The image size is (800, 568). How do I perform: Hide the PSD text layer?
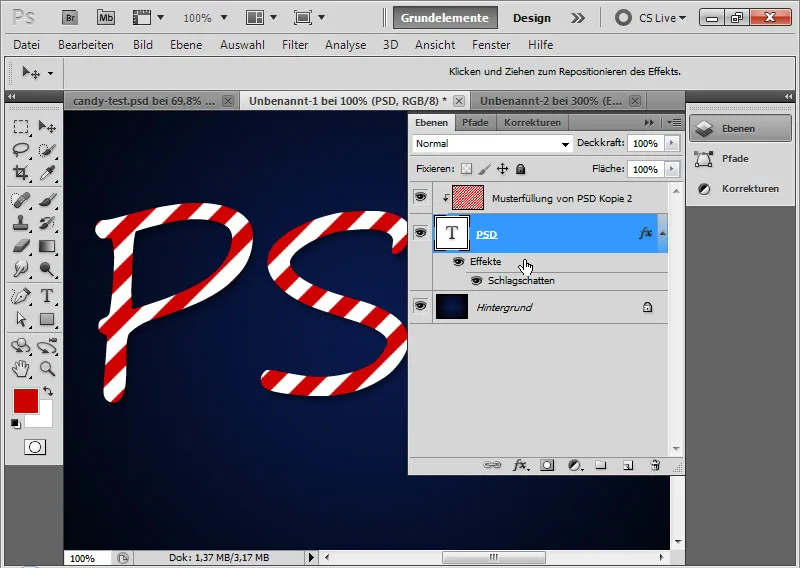click(x=420, y=233)
